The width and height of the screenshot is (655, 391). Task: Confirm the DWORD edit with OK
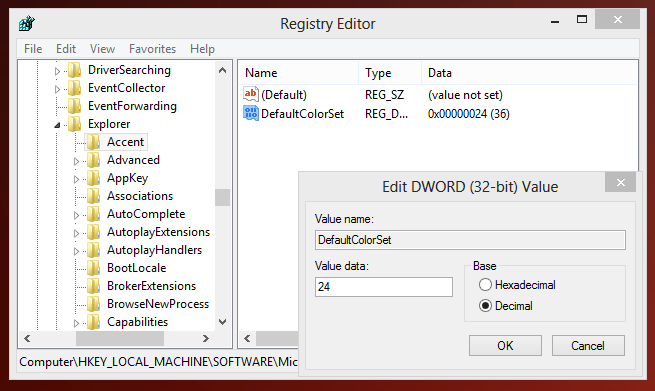tap(505, 345)
